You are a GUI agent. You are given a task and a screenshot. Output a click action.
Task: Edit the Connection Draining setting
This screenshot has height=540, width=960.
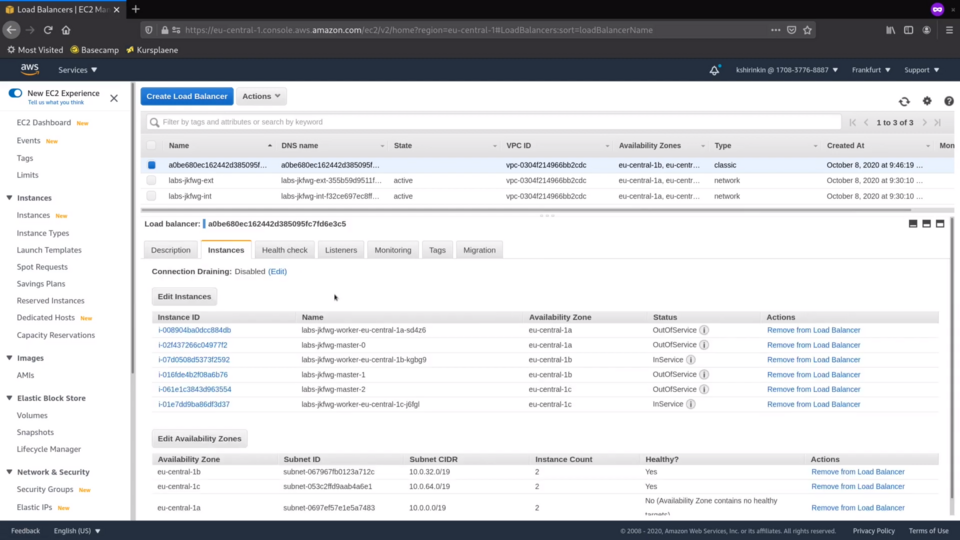click(277, 271)
